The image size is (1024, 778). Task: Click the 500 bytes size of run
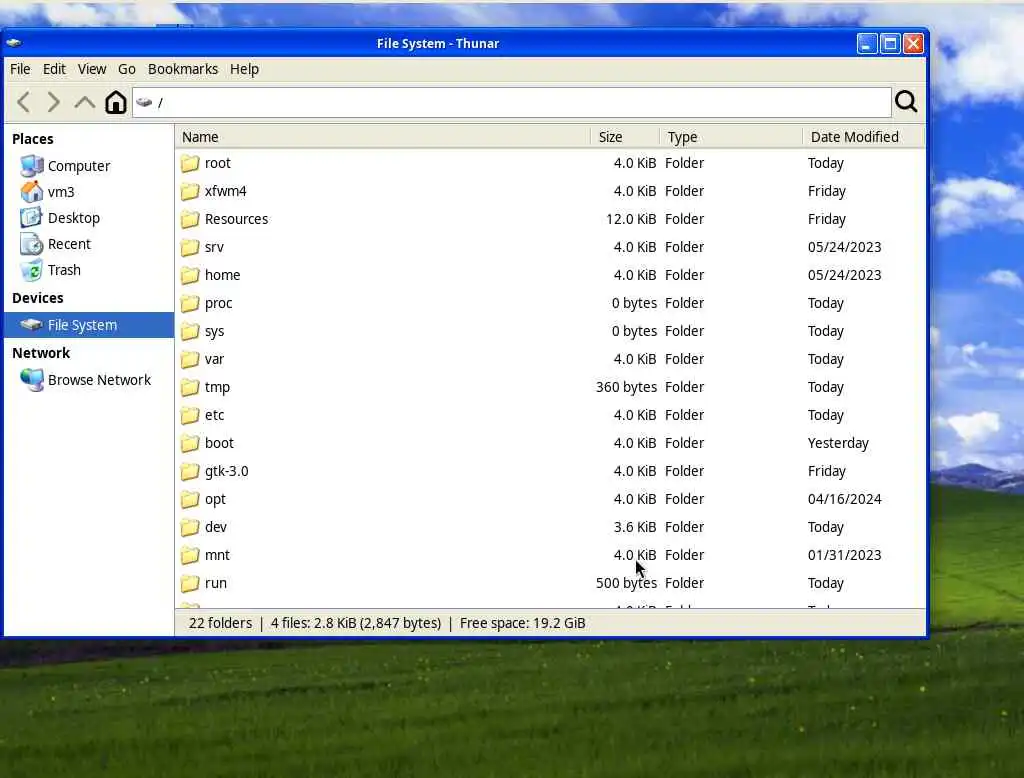pyautogui.click(x=626, y=583)
